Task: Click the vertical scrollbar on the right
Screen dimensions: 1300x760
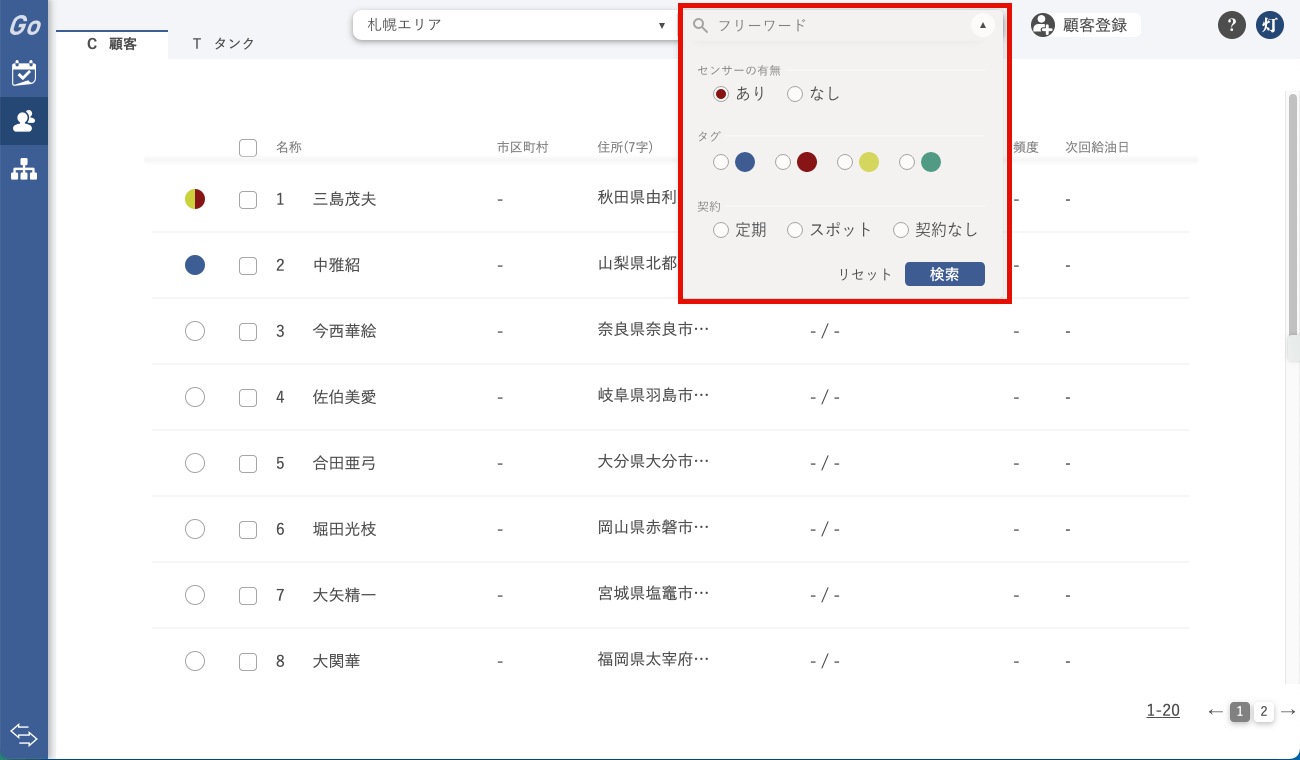Action: pos(1292,215)
